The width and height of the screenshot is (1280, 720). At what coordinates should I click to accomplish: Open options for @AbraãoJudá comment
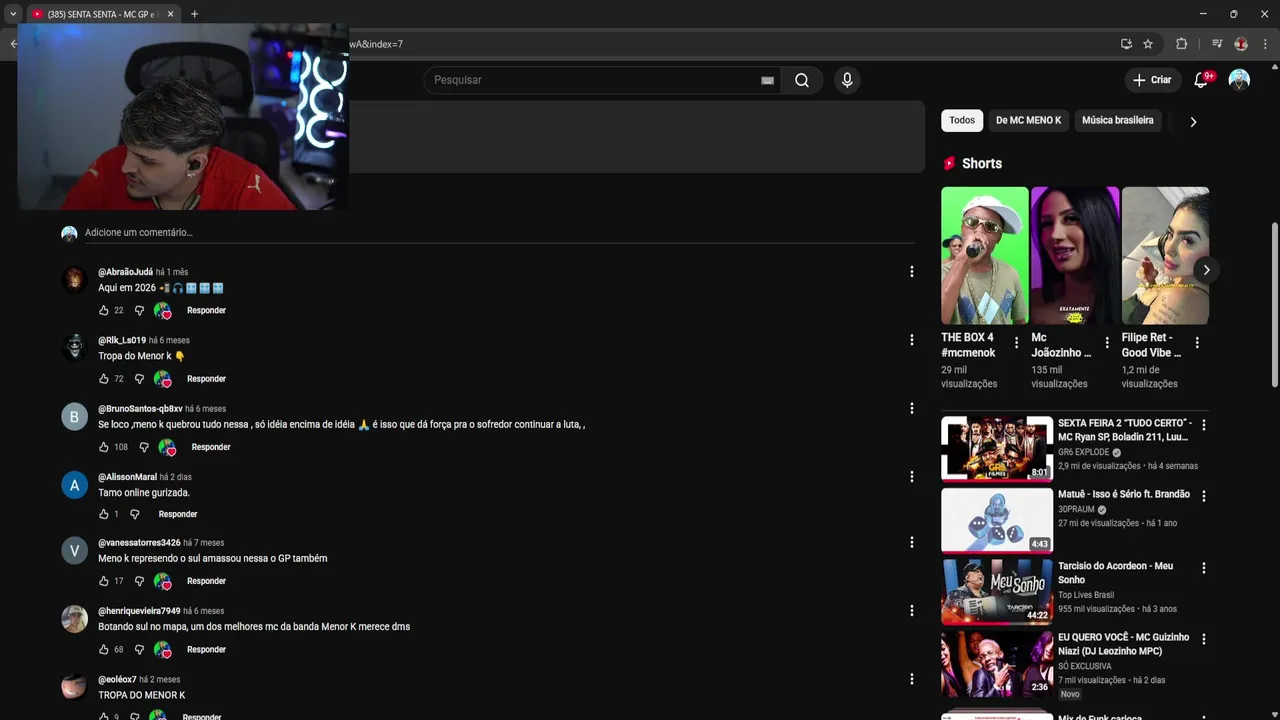tap(911, 272)
